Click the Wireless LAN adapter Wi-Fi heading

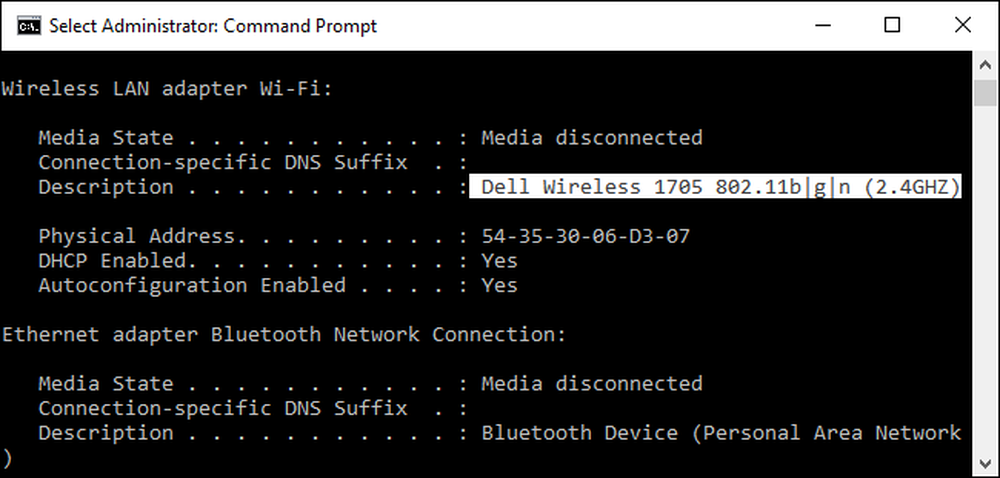point(167,89)
